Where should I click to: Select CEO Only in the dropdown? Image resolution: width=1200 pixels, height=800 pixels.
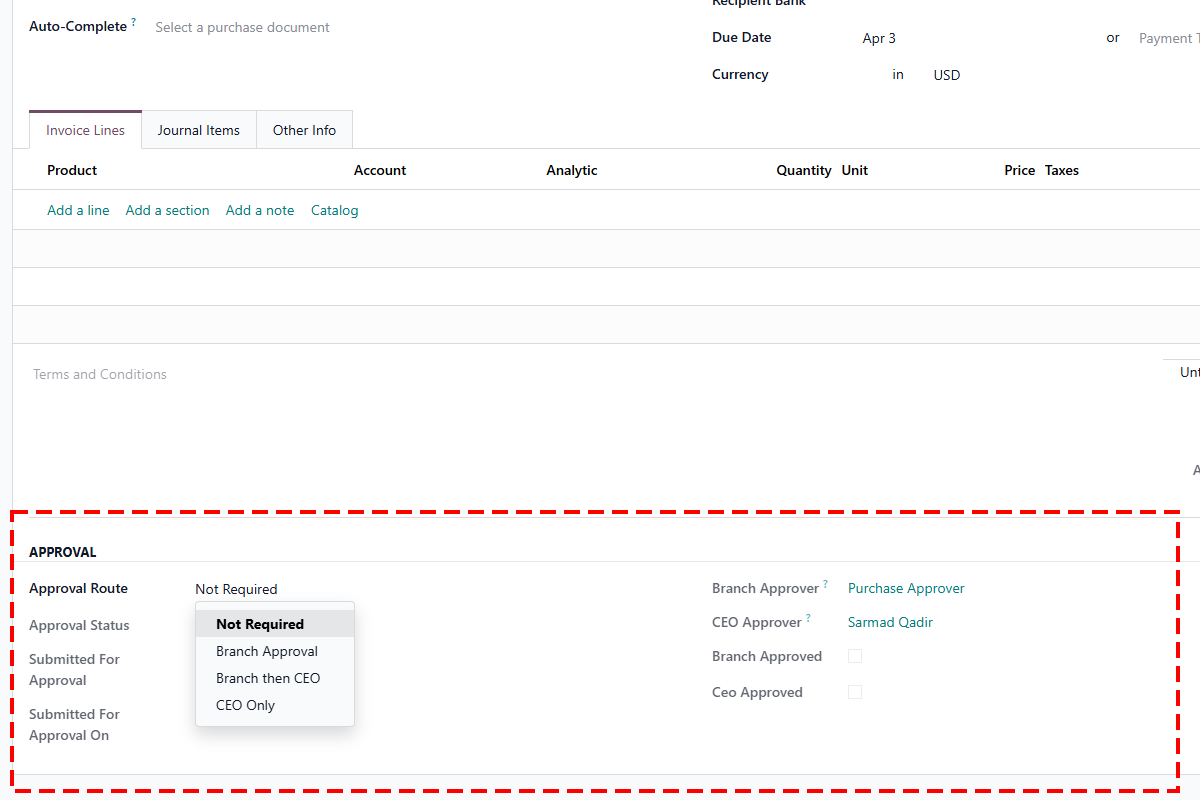245,705
